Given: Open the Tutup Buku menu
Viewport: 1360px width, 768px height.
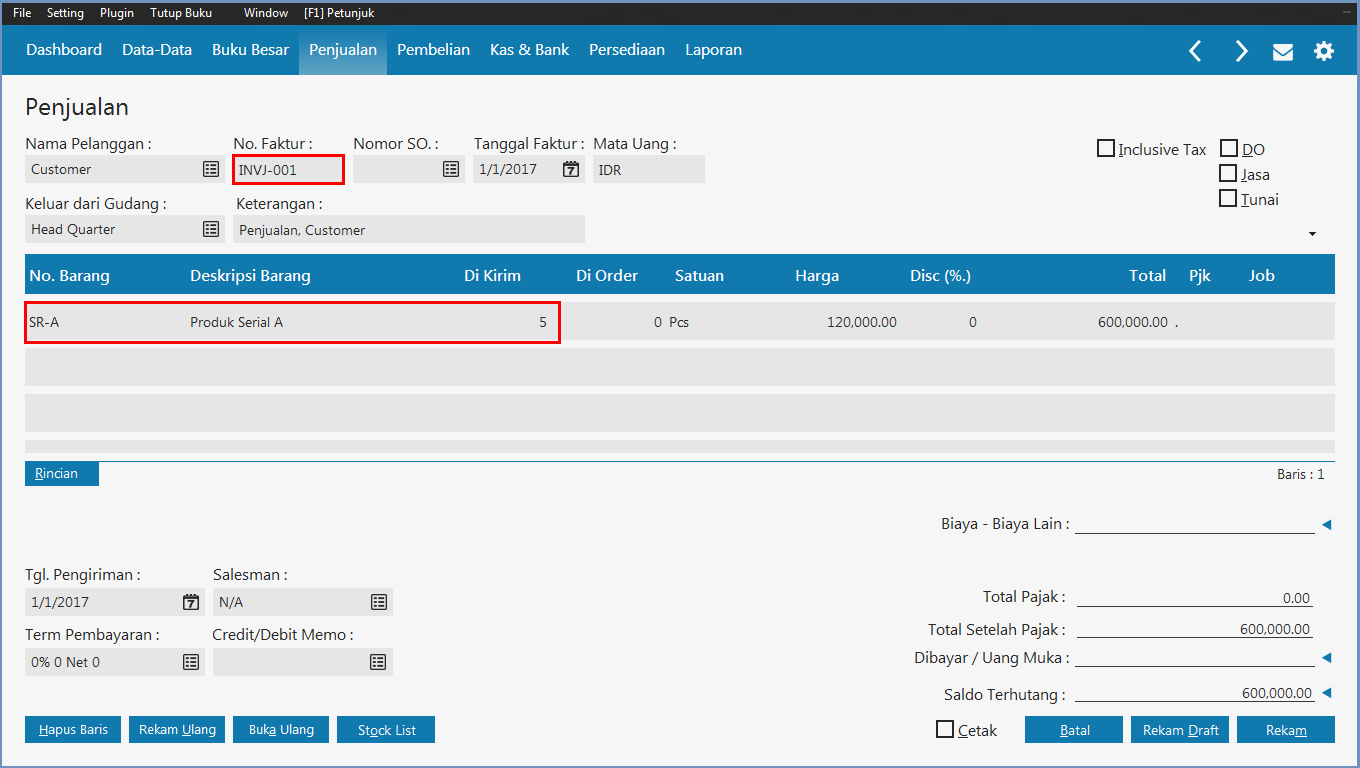Looking at the screenshot, I should click(181, 13).
